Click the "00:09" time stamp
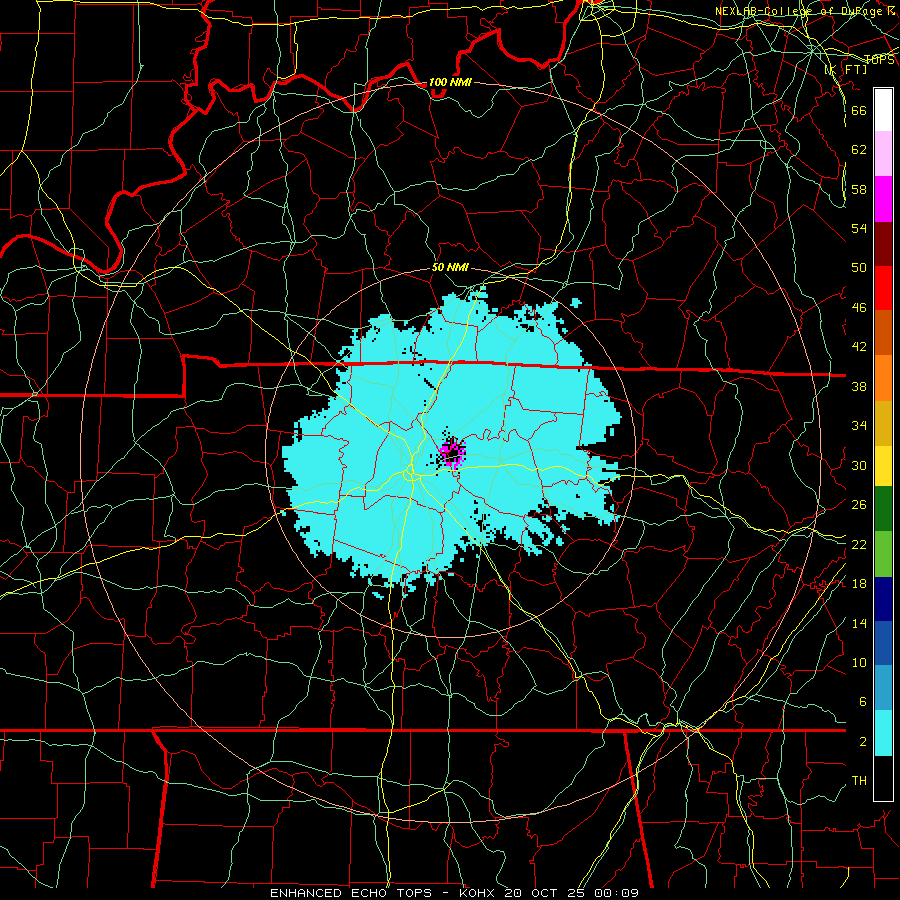The width and height of the screenshot is (900, 900). point(616,893)
